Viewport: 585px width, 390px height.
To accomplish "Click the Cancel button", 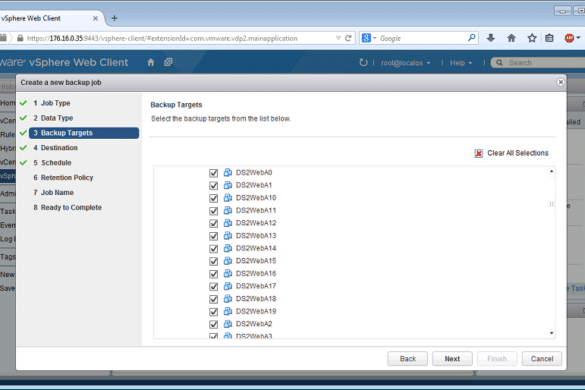I will pos(542,359).
